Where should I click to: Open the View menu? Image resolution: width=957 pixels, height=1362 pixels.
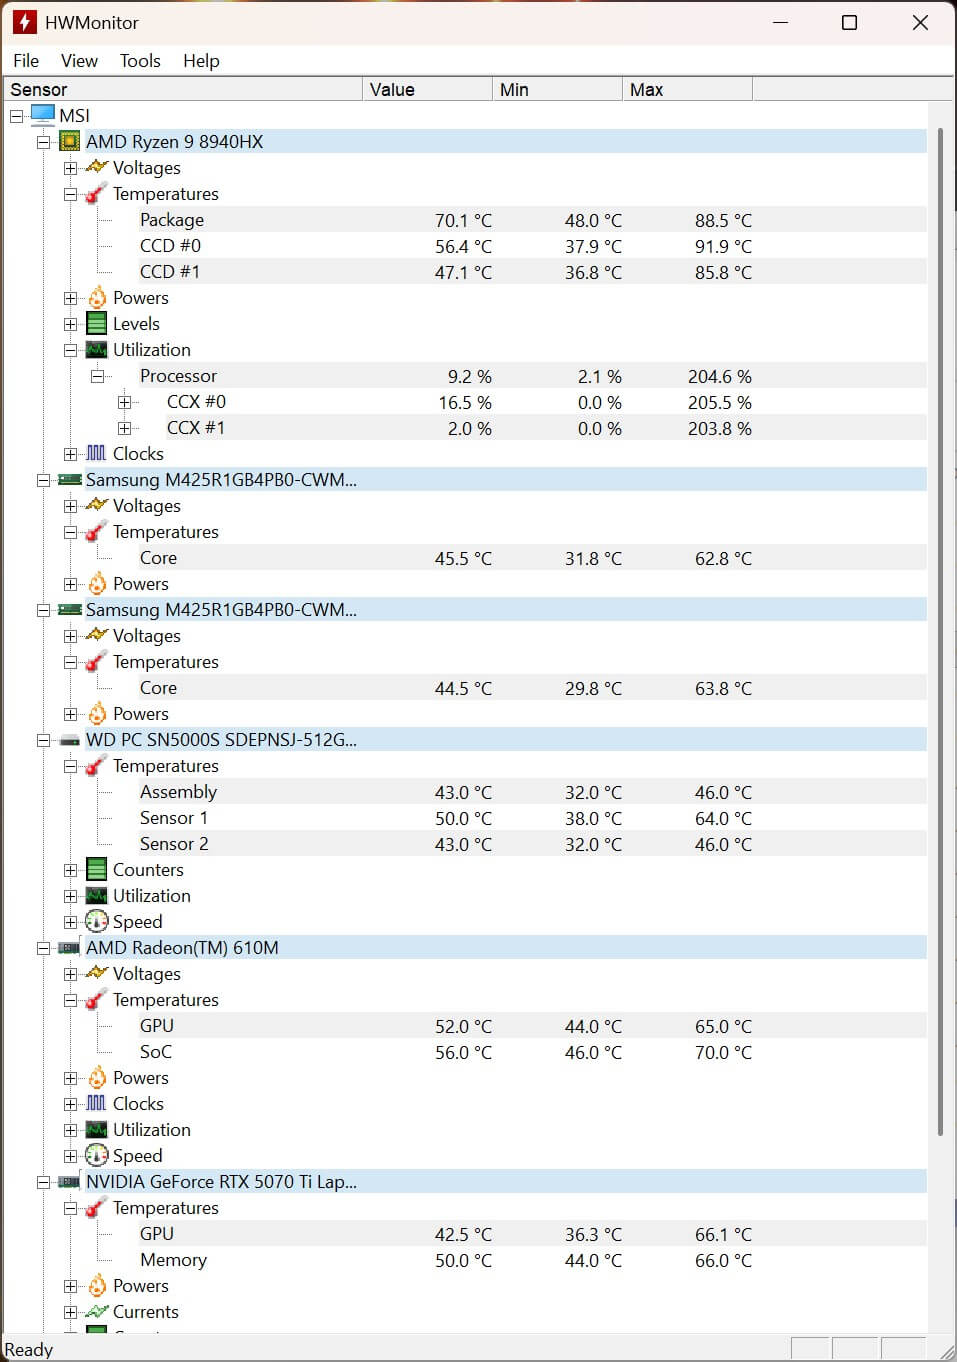tap(78, 60)
